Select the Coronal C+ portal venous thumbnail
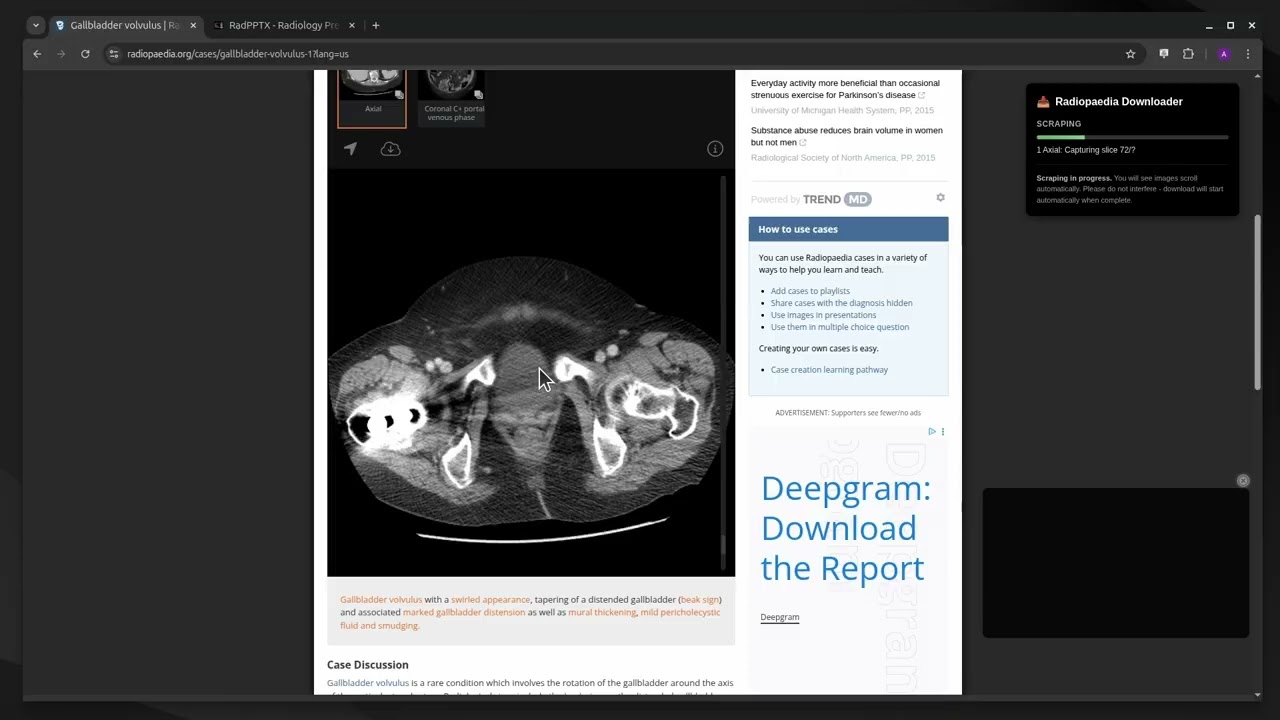1280x720 pixels. pyautogui.click(x=451, y=97)
